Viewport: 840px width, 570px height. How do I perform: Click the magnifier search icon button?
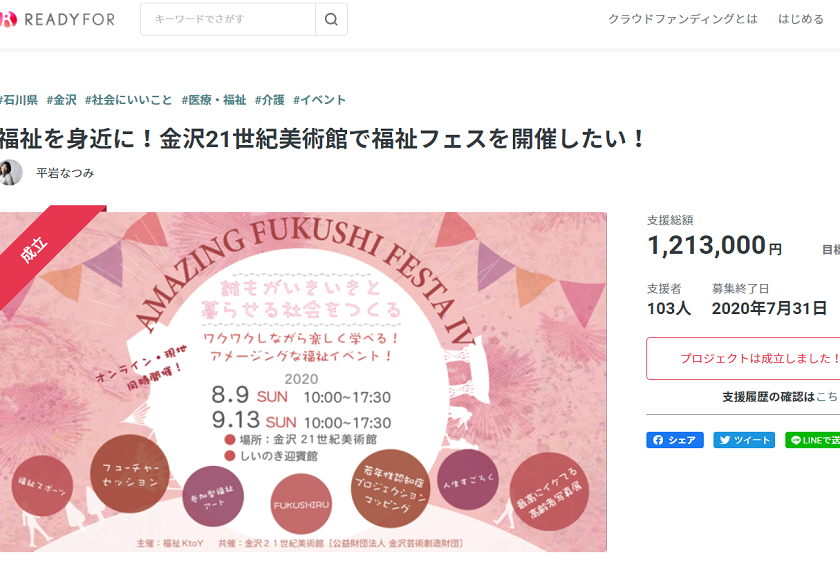pyautogui.click(x=332, y=19)
